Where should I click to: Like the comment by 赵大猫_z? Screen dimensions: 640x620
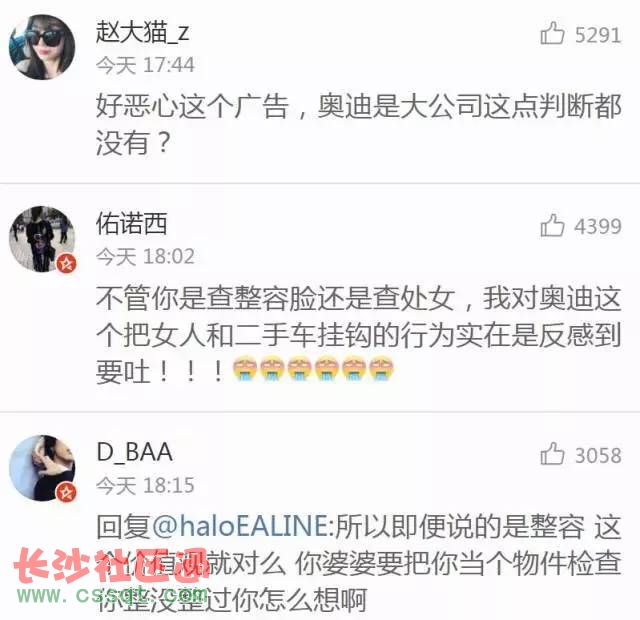[552, 33]
